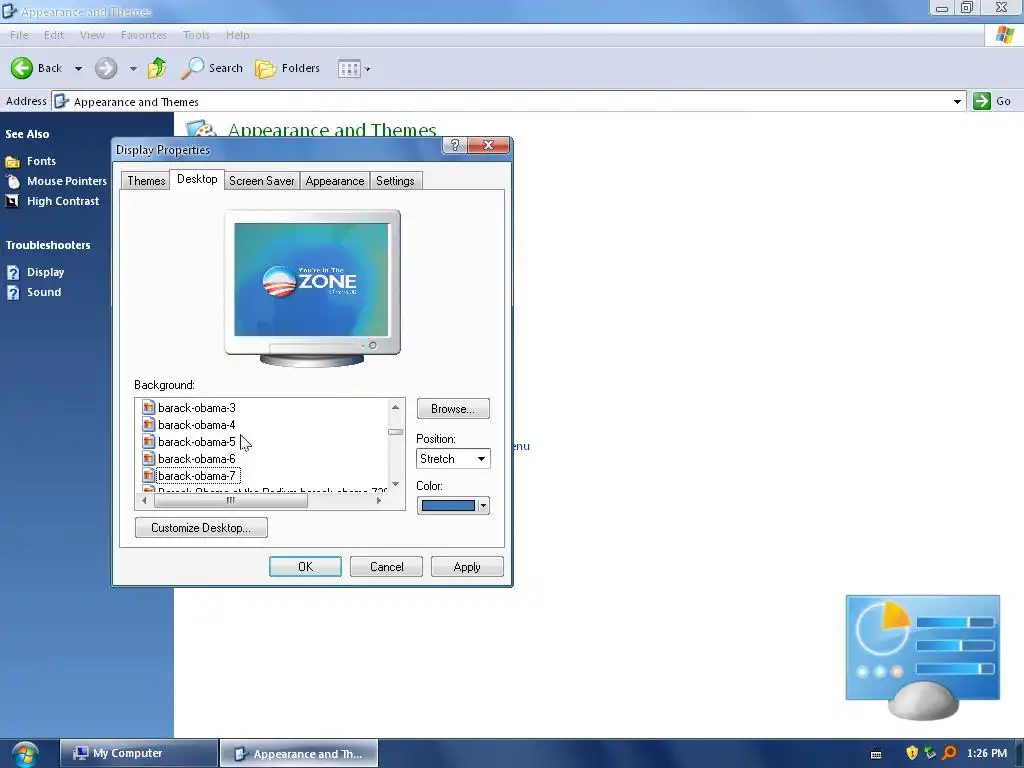Click the Cancel button
The width and height of the screenshot is (1024, 768).
[386, 567]
